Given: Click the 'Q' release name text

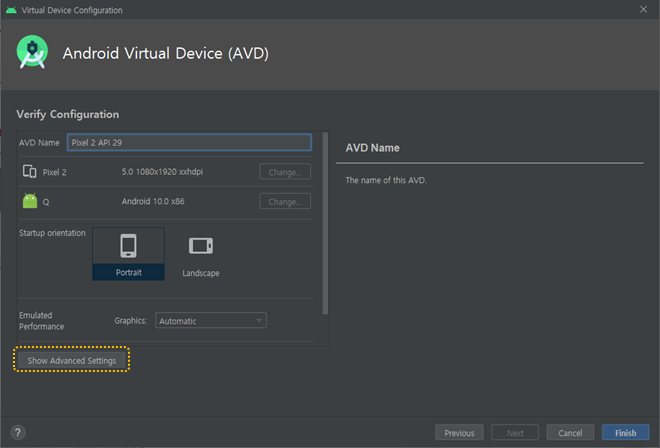Looking at the screenshot, I should click(46, 202).
